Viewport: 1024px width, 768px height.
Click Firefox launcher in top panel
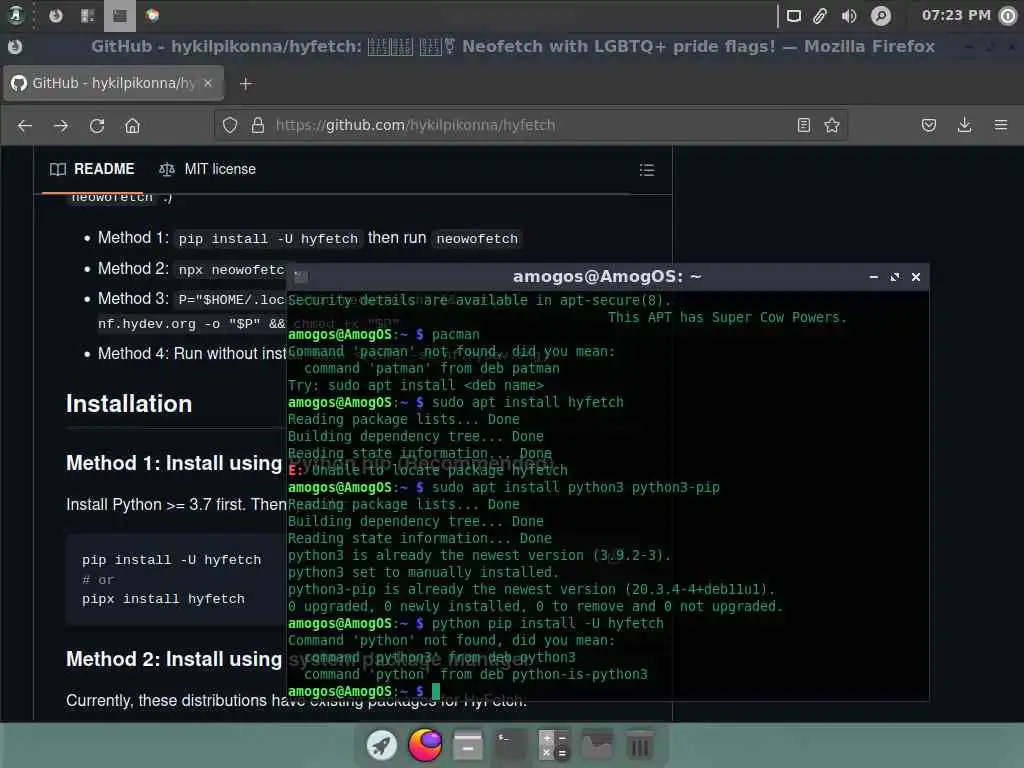tap(56, 15)
